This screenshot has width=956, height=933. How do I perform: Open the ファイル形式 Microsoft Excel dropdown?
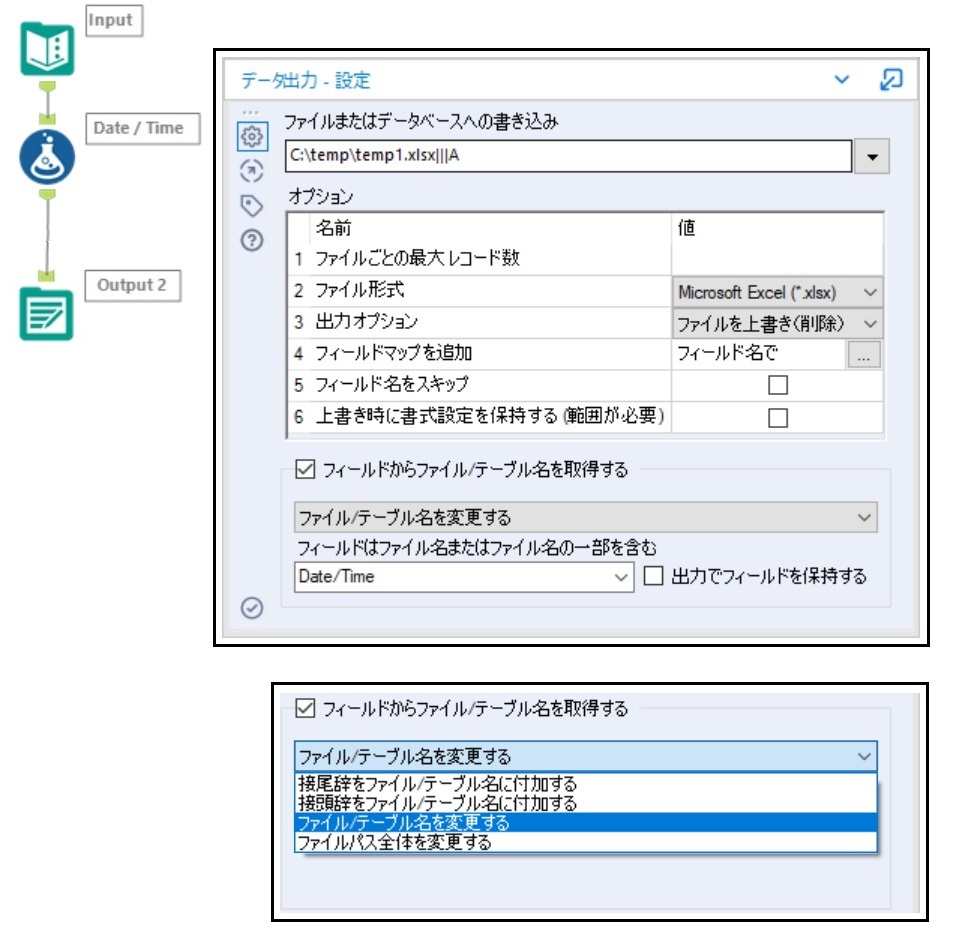(x=777, y=292)
